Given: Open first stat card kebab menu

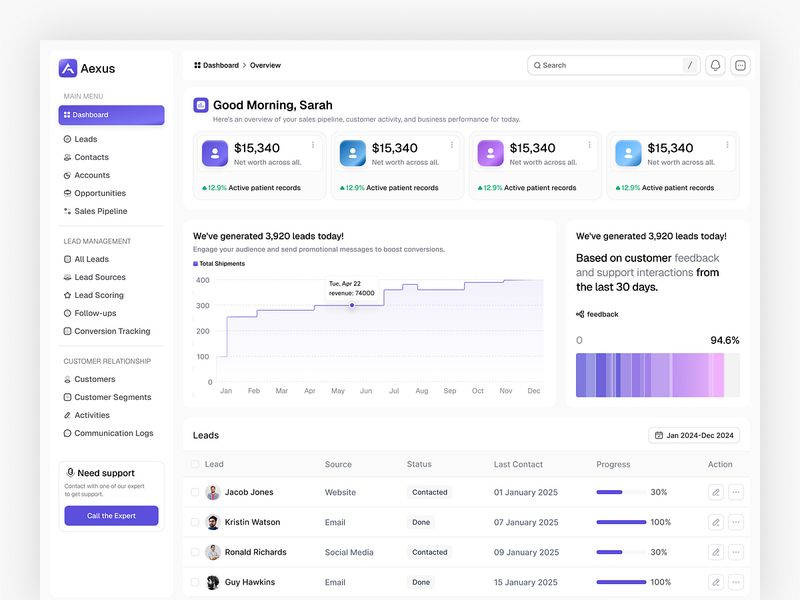Looking at the screenshot, I should (313, 145).
